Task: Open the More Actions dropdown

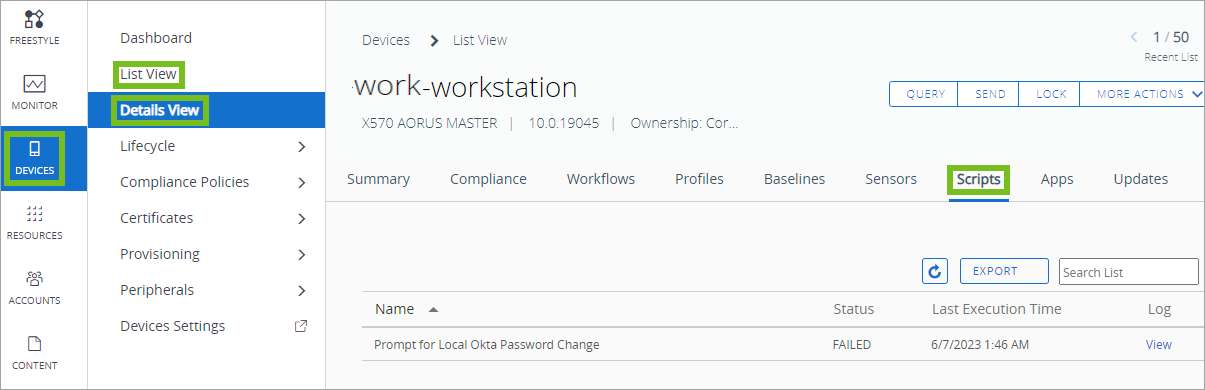Action: click(1142, 94)
